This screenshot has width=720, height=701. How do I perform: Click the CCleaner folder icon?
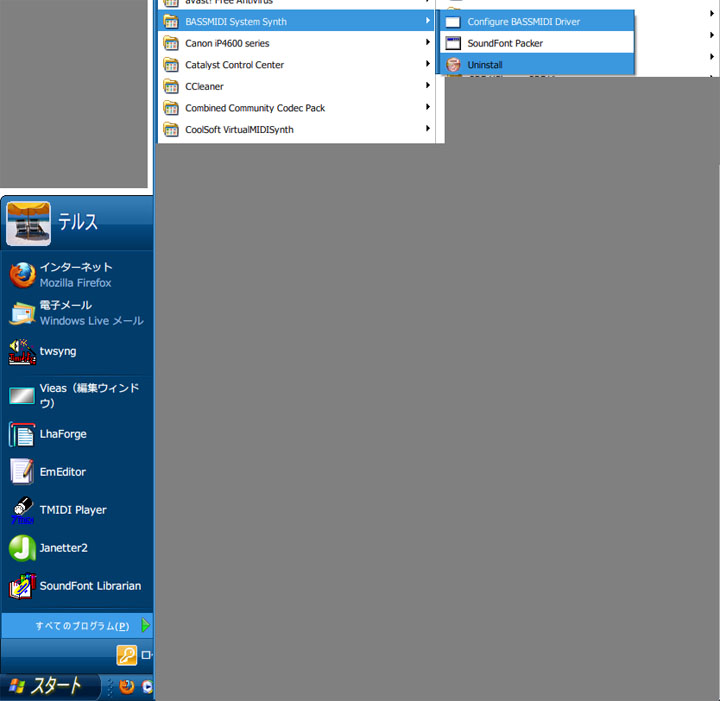(171, 86)
